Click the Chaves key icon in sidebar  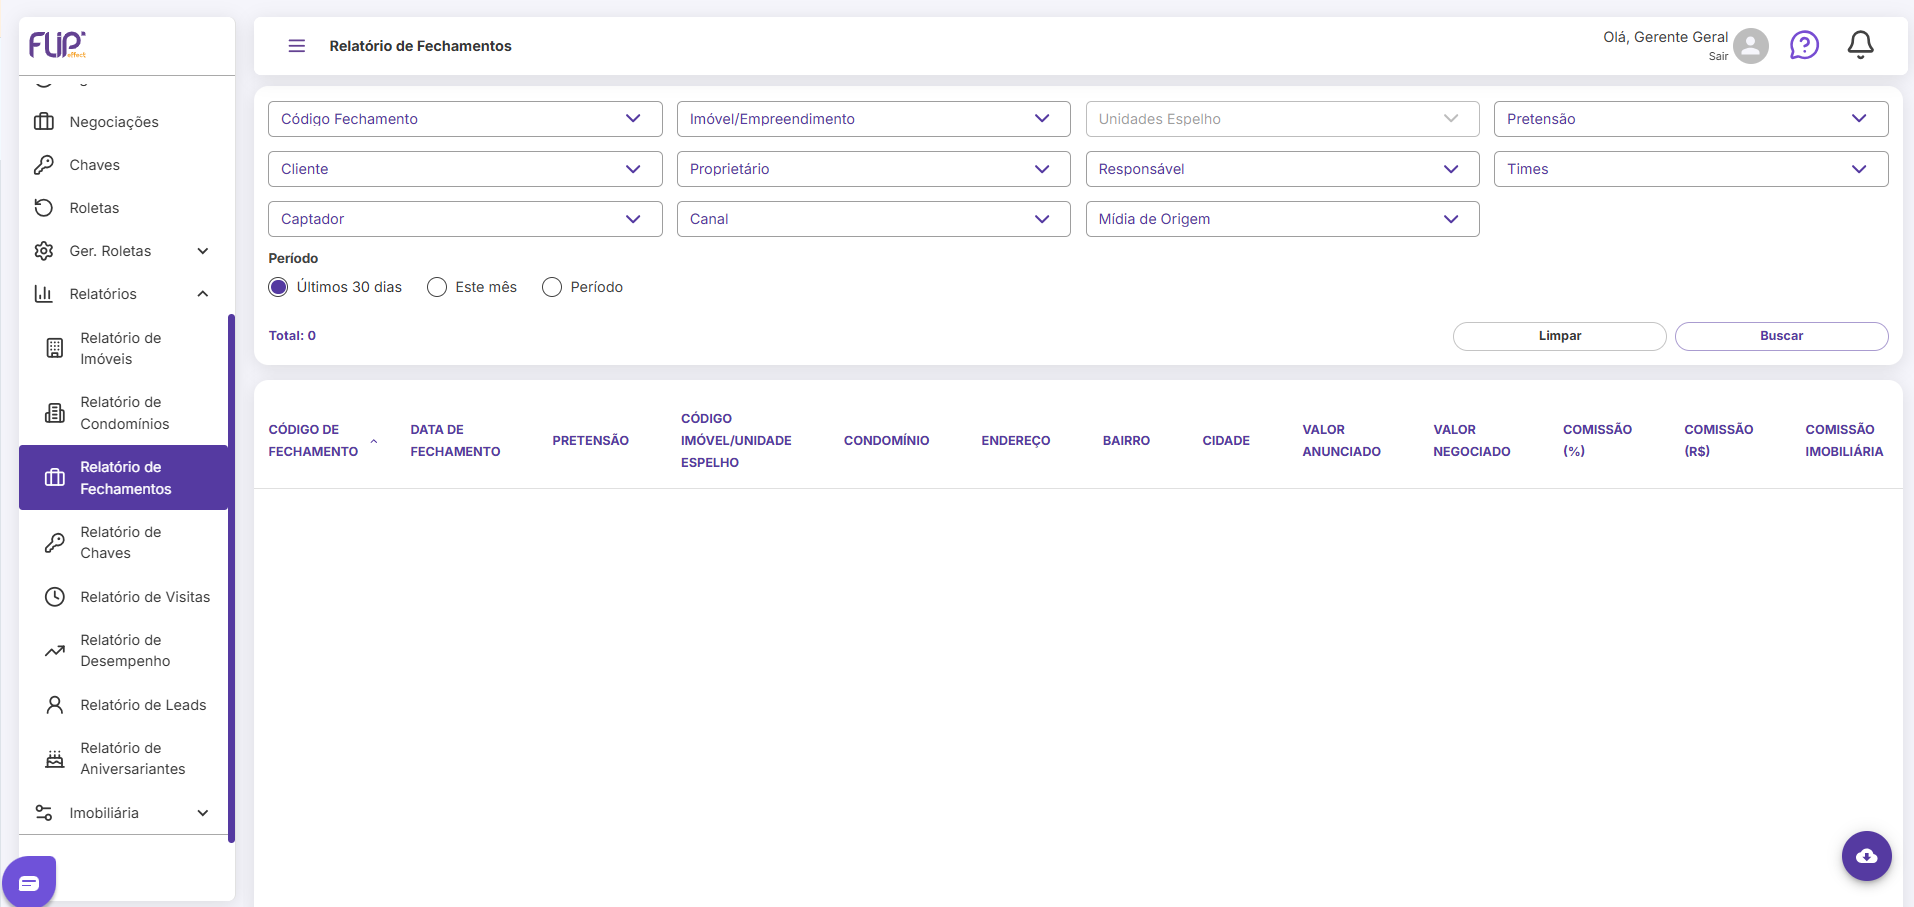44,165
